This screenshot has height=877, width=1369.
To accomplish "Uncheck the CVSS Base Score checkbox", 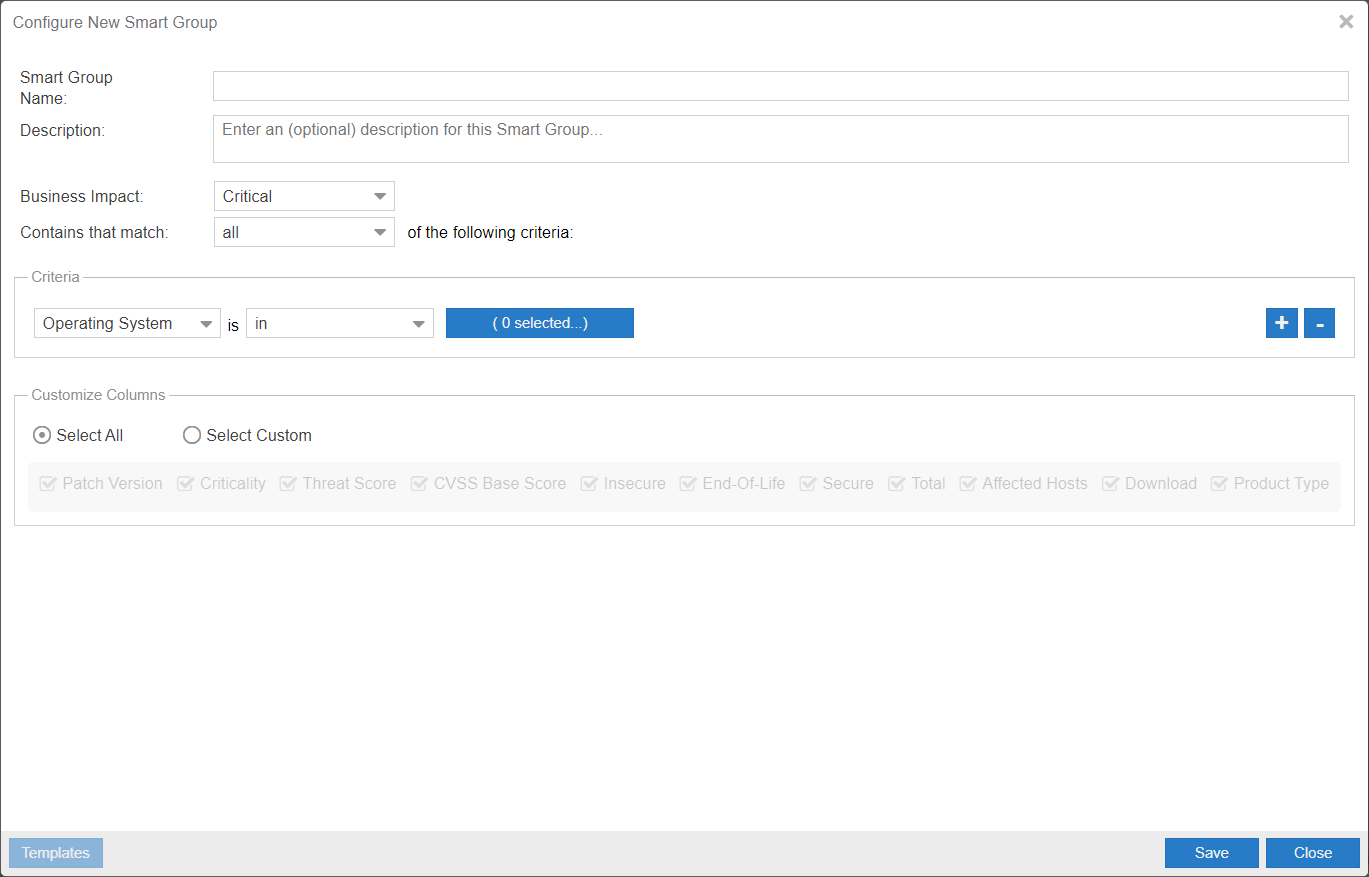I will click(419, 484).
